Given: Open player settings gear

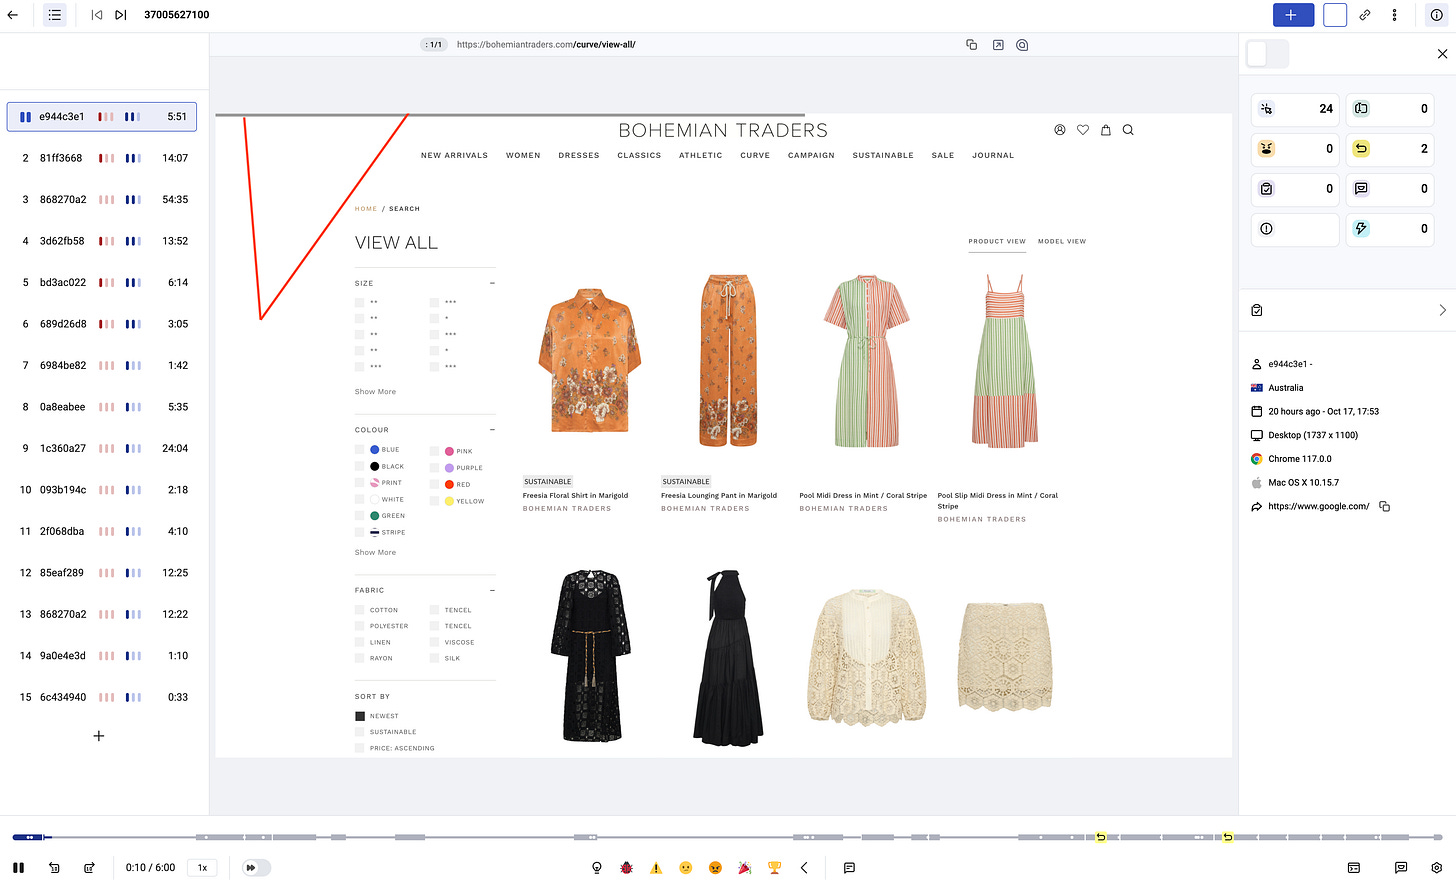Looking at the screenshot, I should [1436, 868].
